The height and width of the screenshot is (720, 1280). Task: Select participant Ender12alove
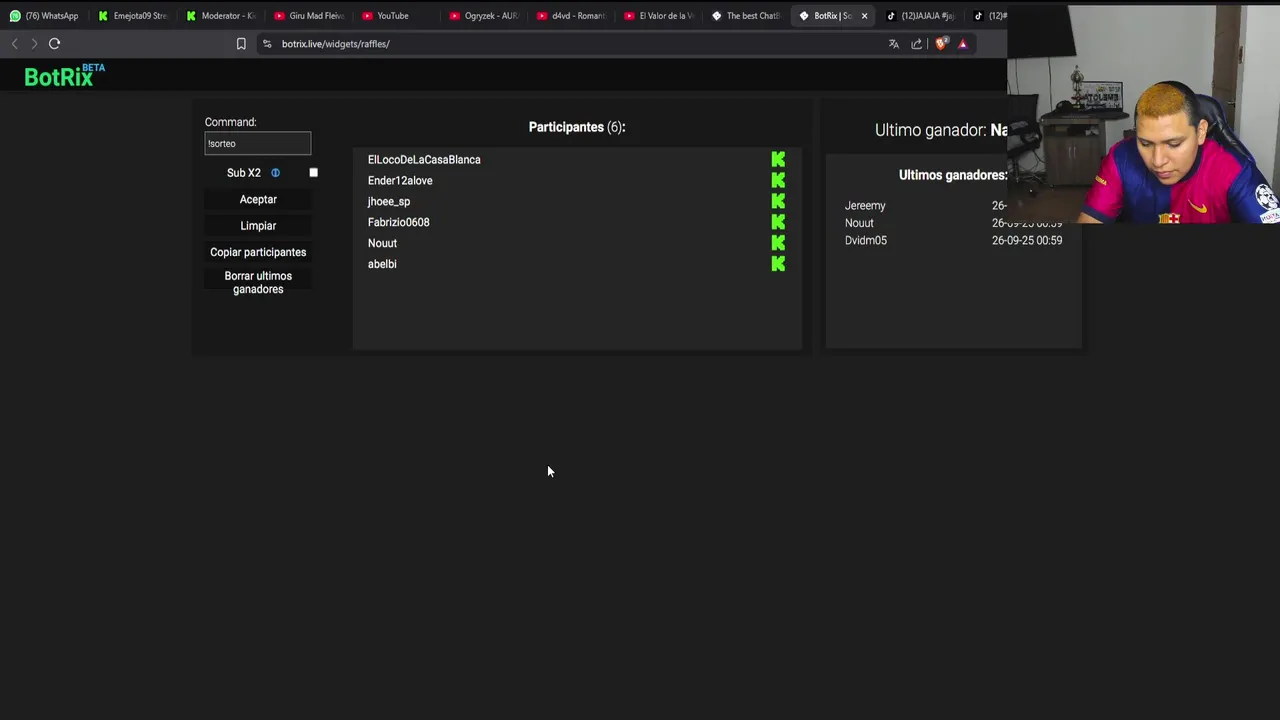pos(400,181)
